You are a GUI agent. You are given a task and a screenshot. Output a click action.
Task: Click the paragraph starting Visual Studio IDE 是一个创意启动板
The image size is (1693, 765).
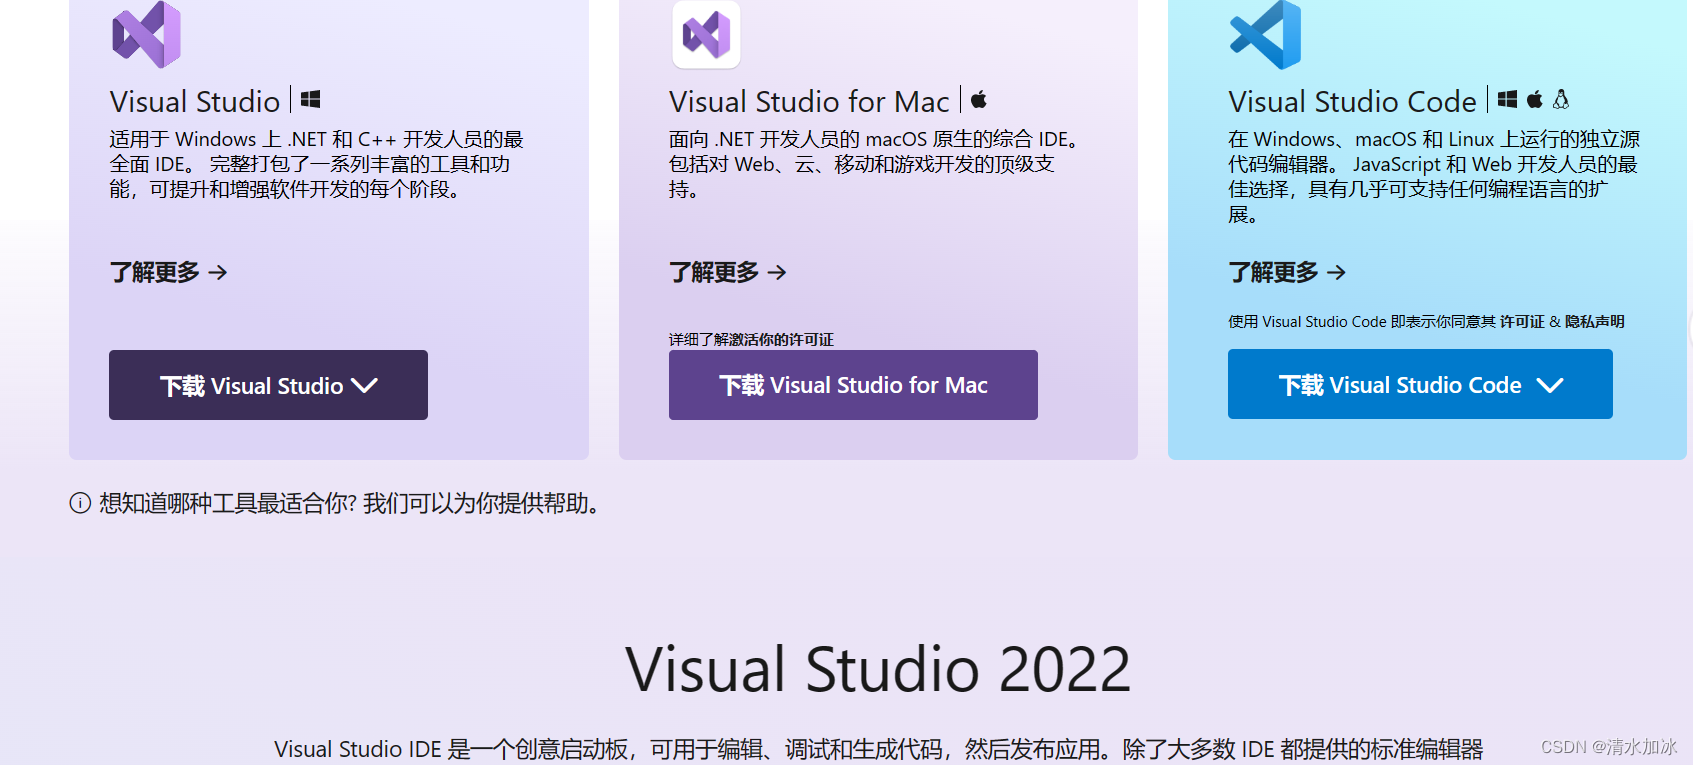click(878, 749)
